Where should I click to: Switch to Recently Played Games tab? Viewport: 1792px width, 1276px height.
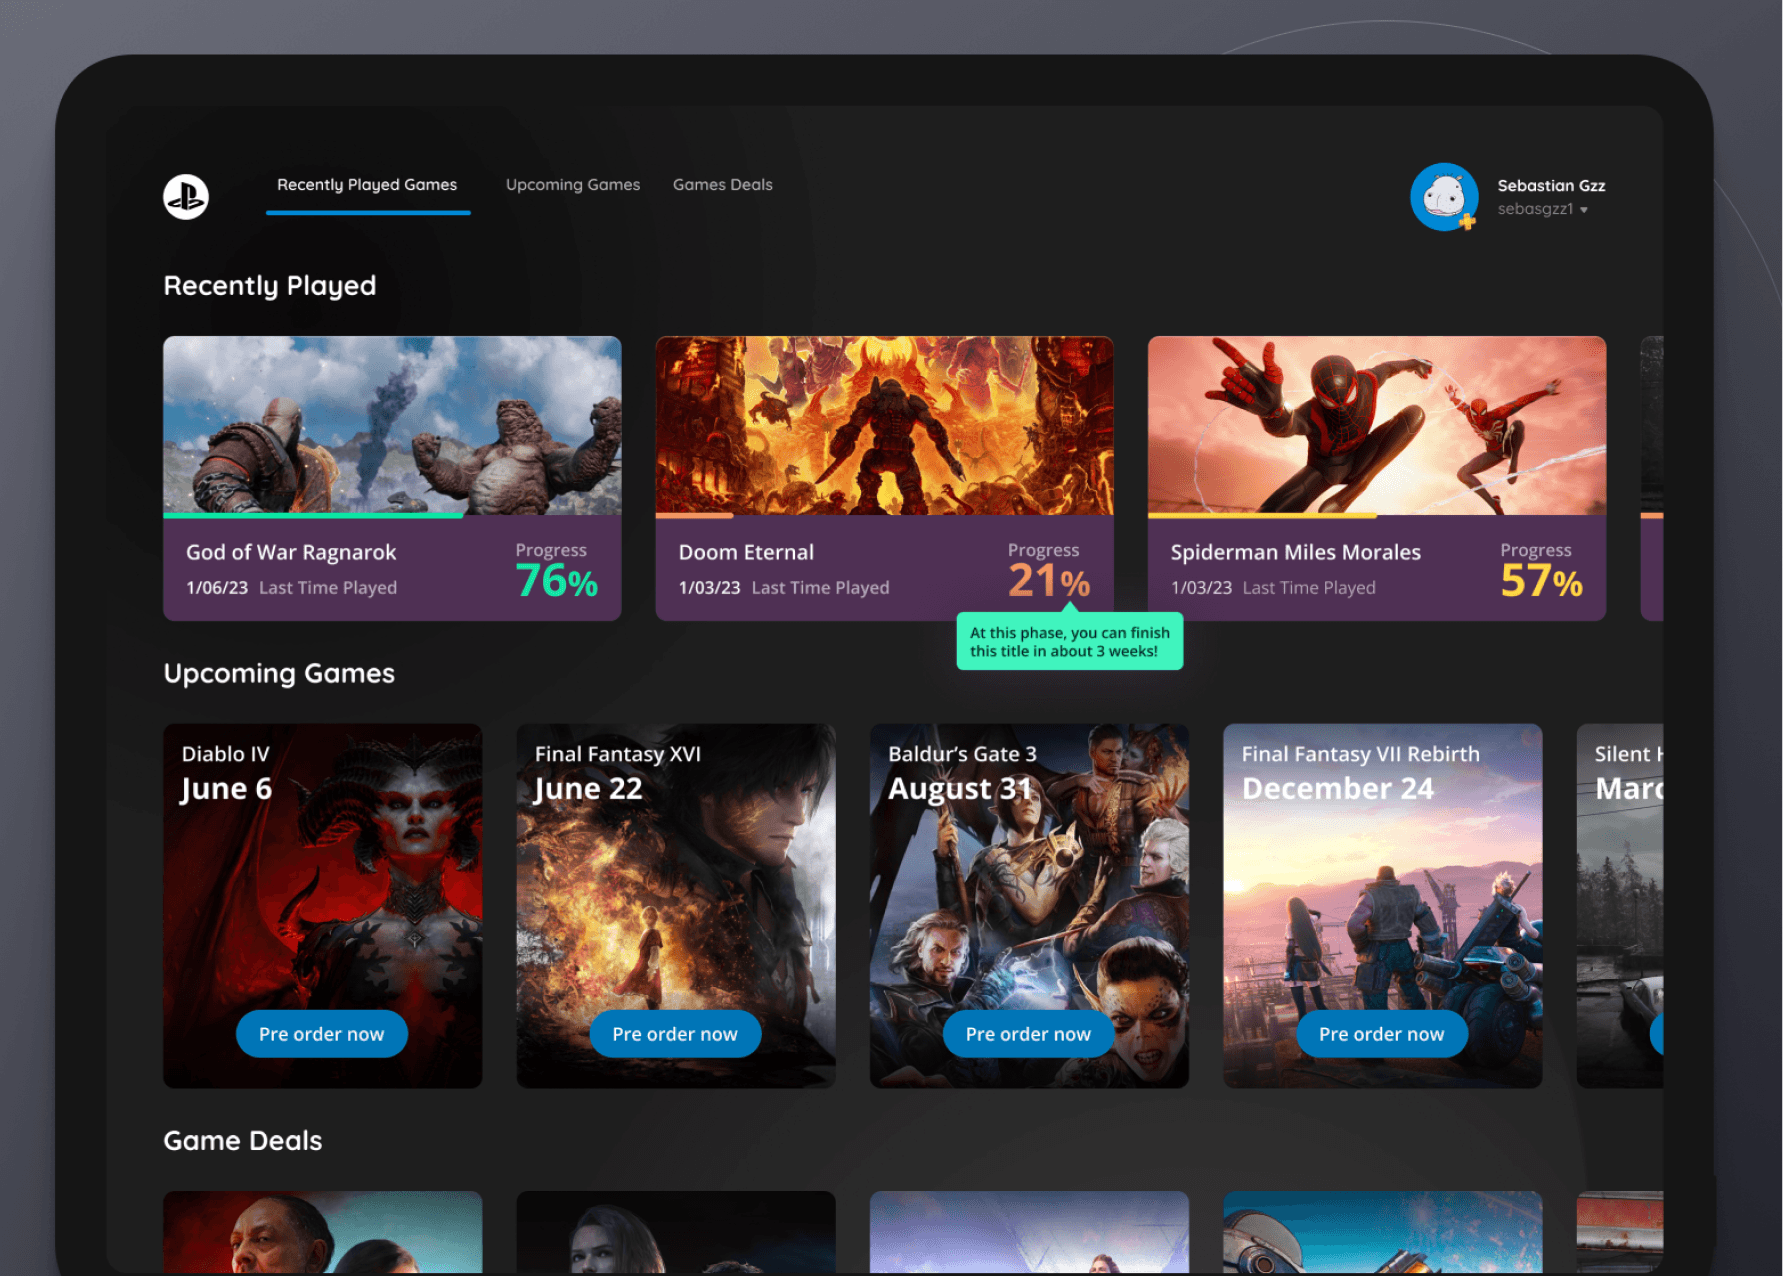tap(367, 185)
